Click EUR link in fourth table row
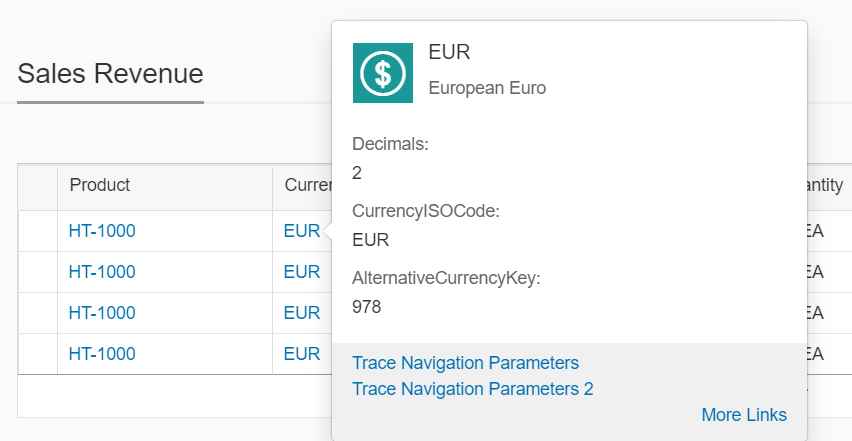This screenshot has height=441, width=852. click(x=302, y=354)
